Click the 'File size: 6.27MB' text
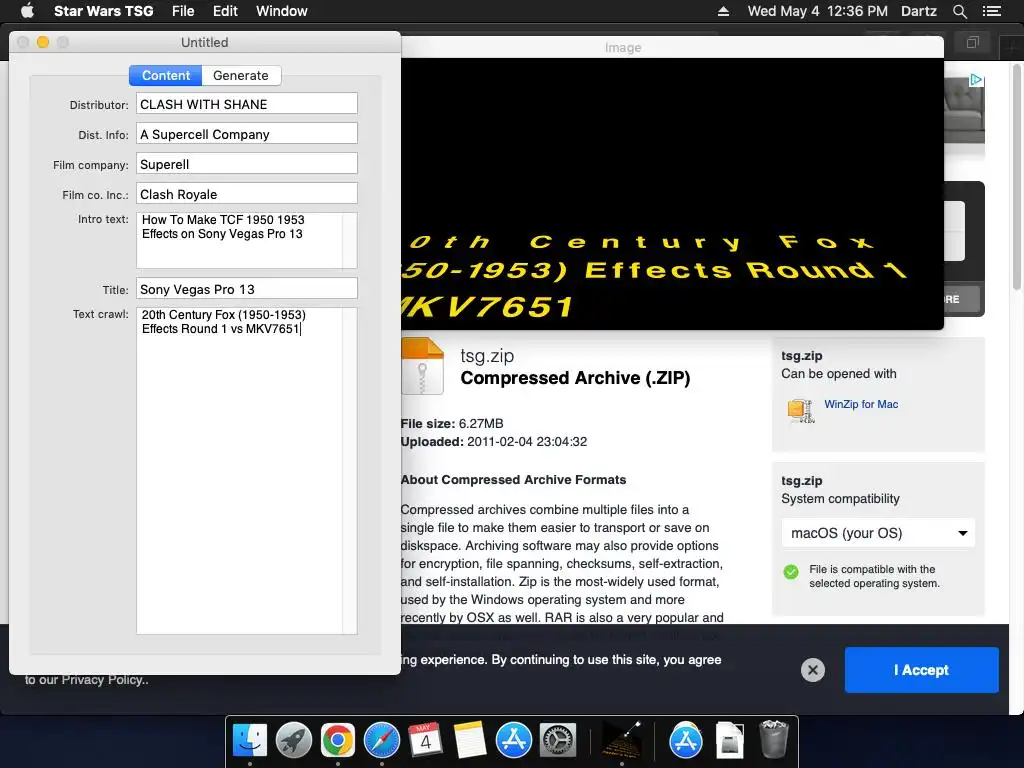The width and height of the screenshot is (1024, 768). coord(452,423)
